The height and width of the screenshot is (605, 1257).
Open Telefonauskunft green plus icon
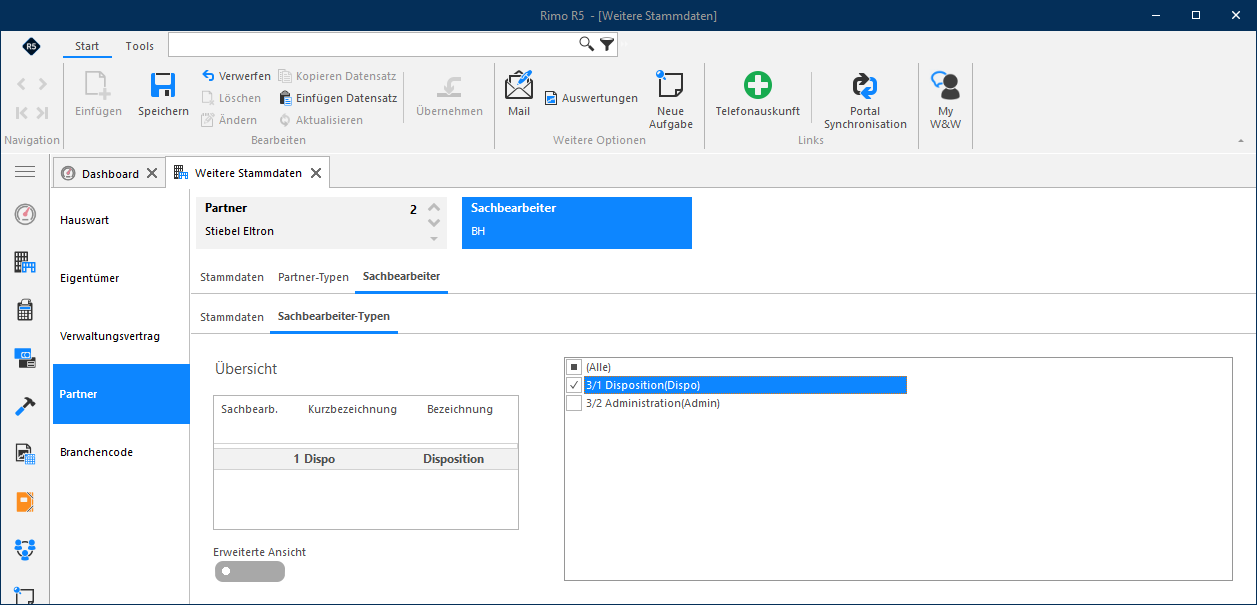tap(757, 85)
